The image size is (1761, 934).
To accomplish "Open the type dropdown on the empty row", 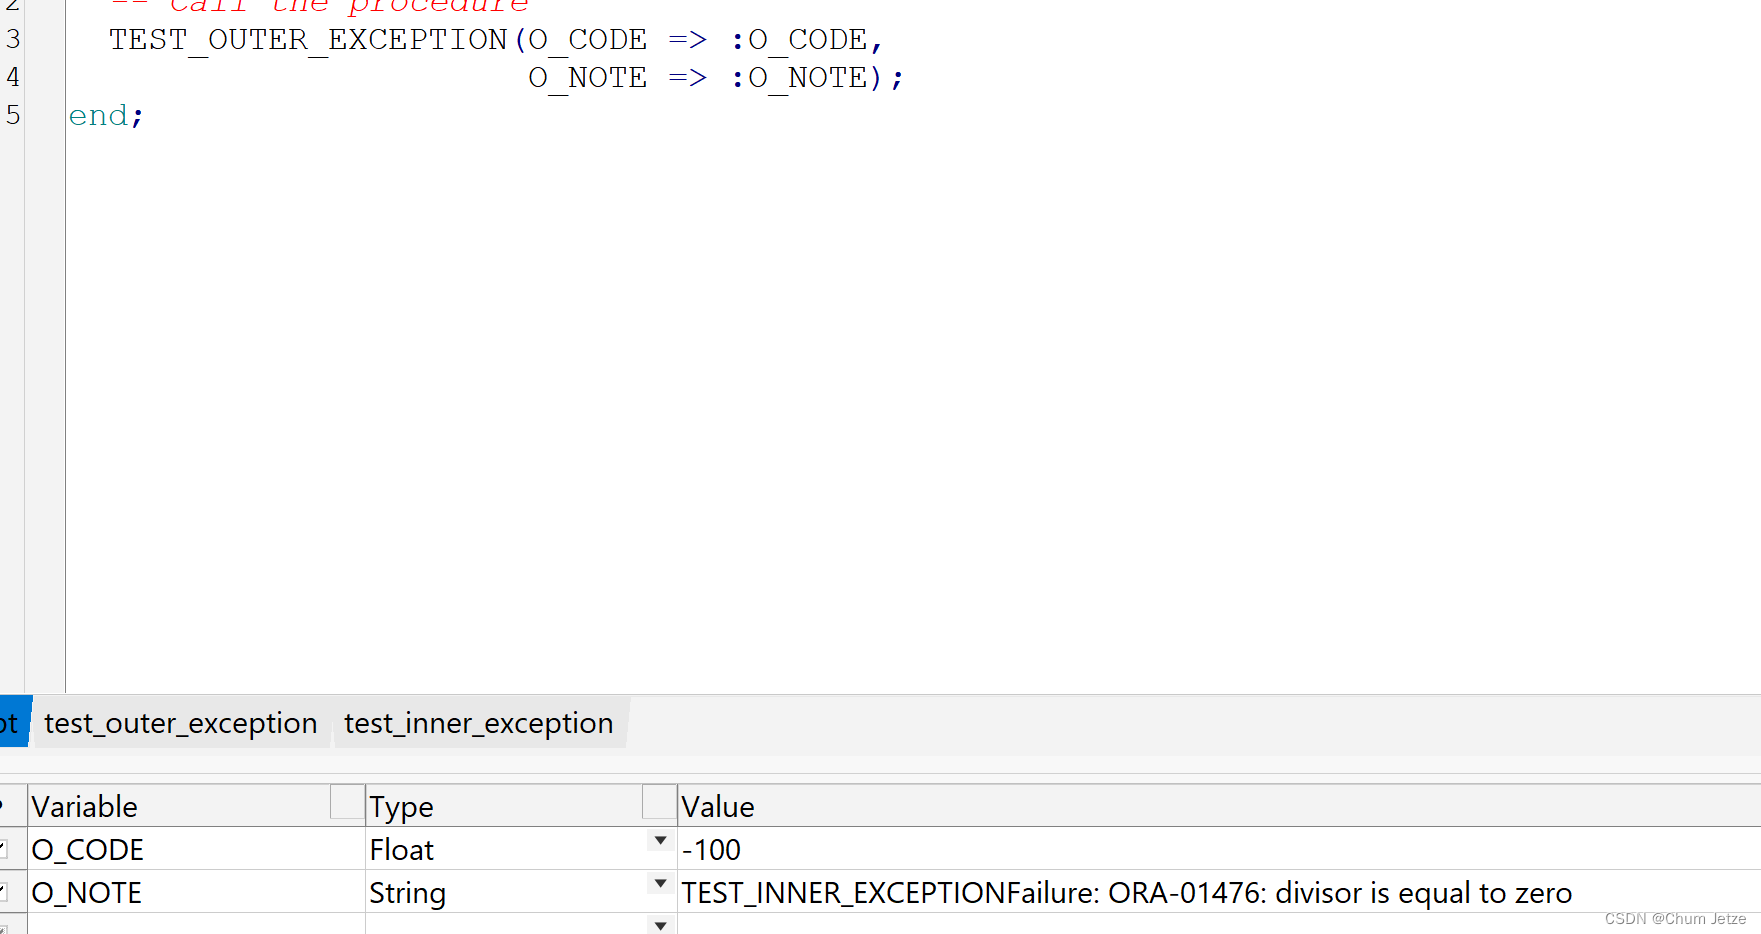I will [x=660, y=925].
